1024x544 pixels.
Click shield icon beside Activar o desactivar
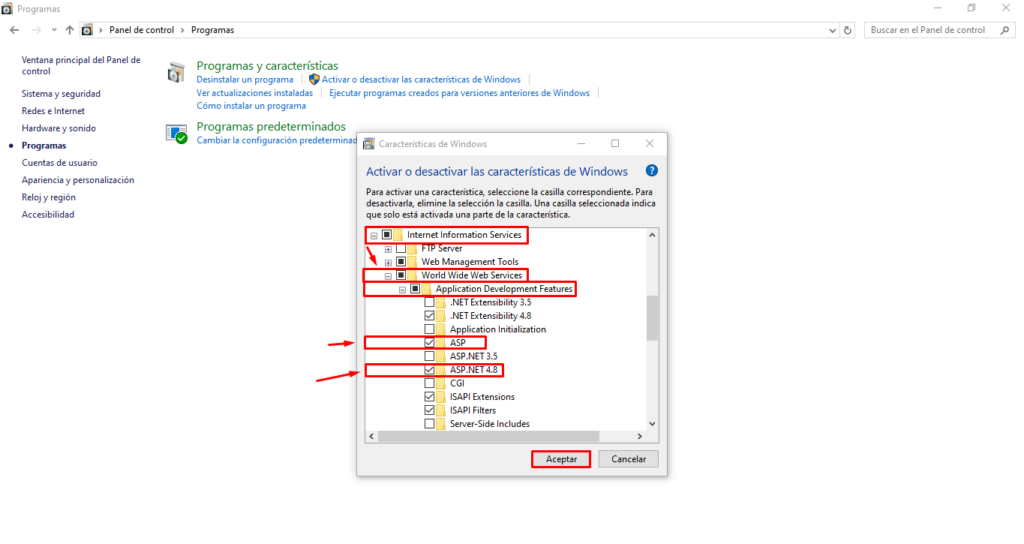click(x=314, y=79)
